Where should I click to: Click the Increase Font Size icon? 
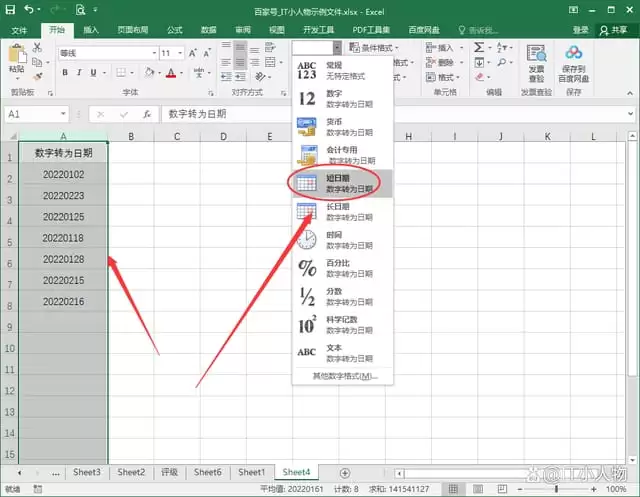tap(192, 53)
